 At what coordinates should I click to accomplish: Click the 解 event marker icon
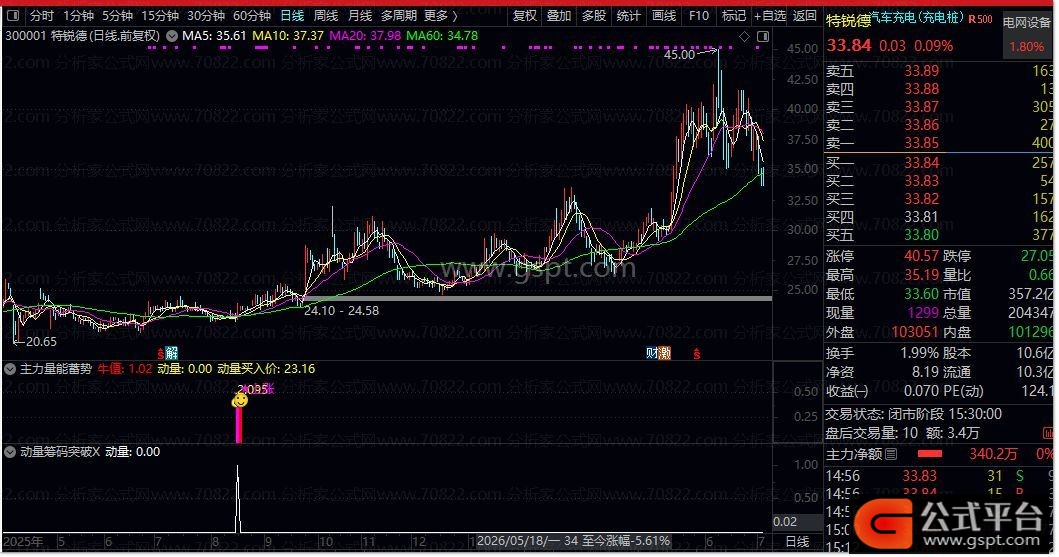click(x=172, y=353)
